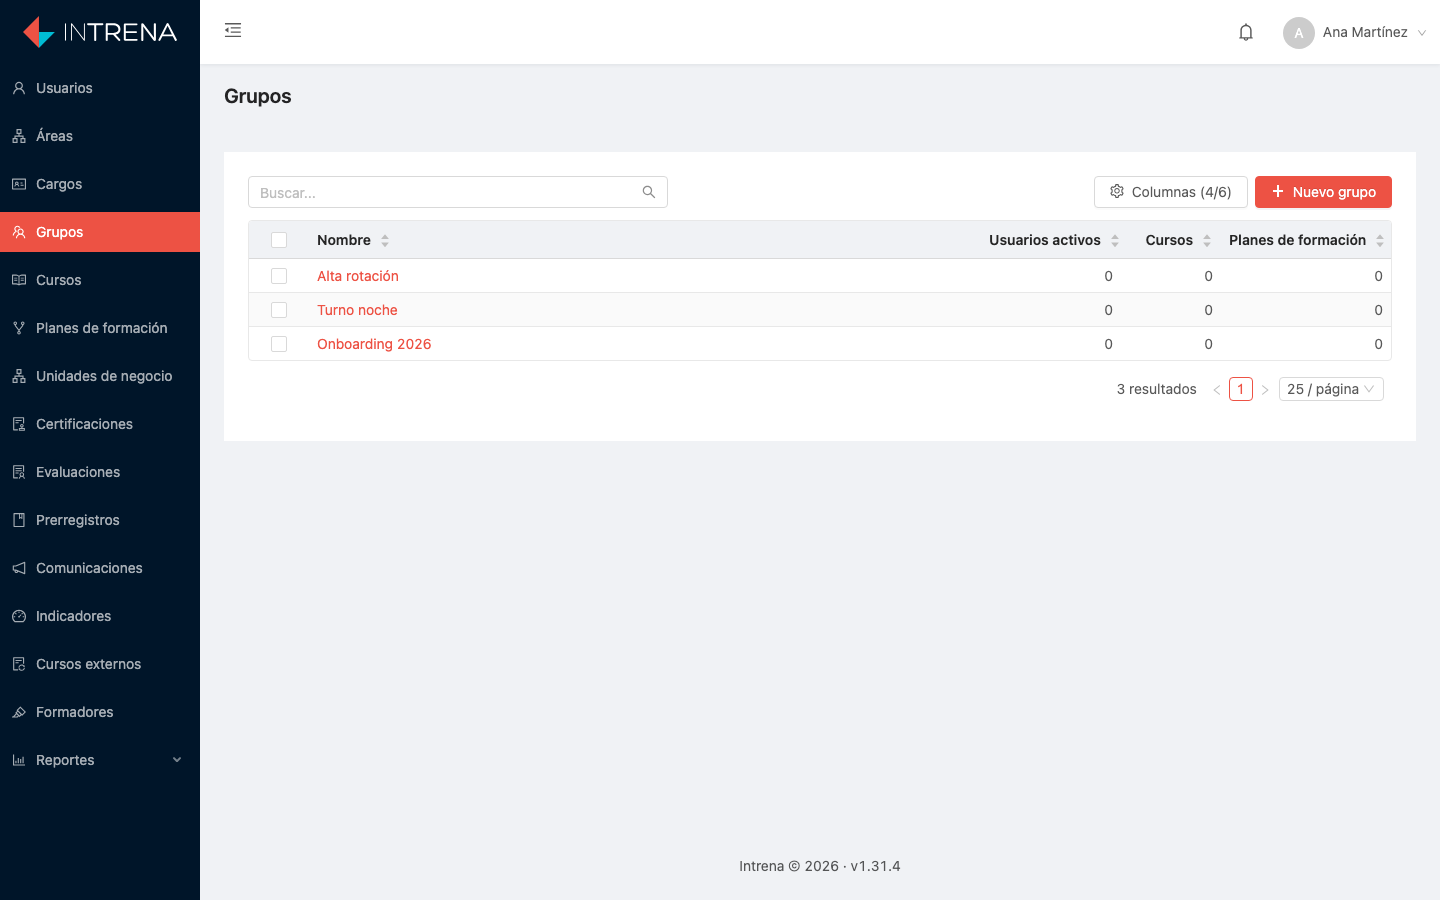Click the previous page arrow in pagination
Viewport: 1440px width, 900px height.
point(1217,389)
